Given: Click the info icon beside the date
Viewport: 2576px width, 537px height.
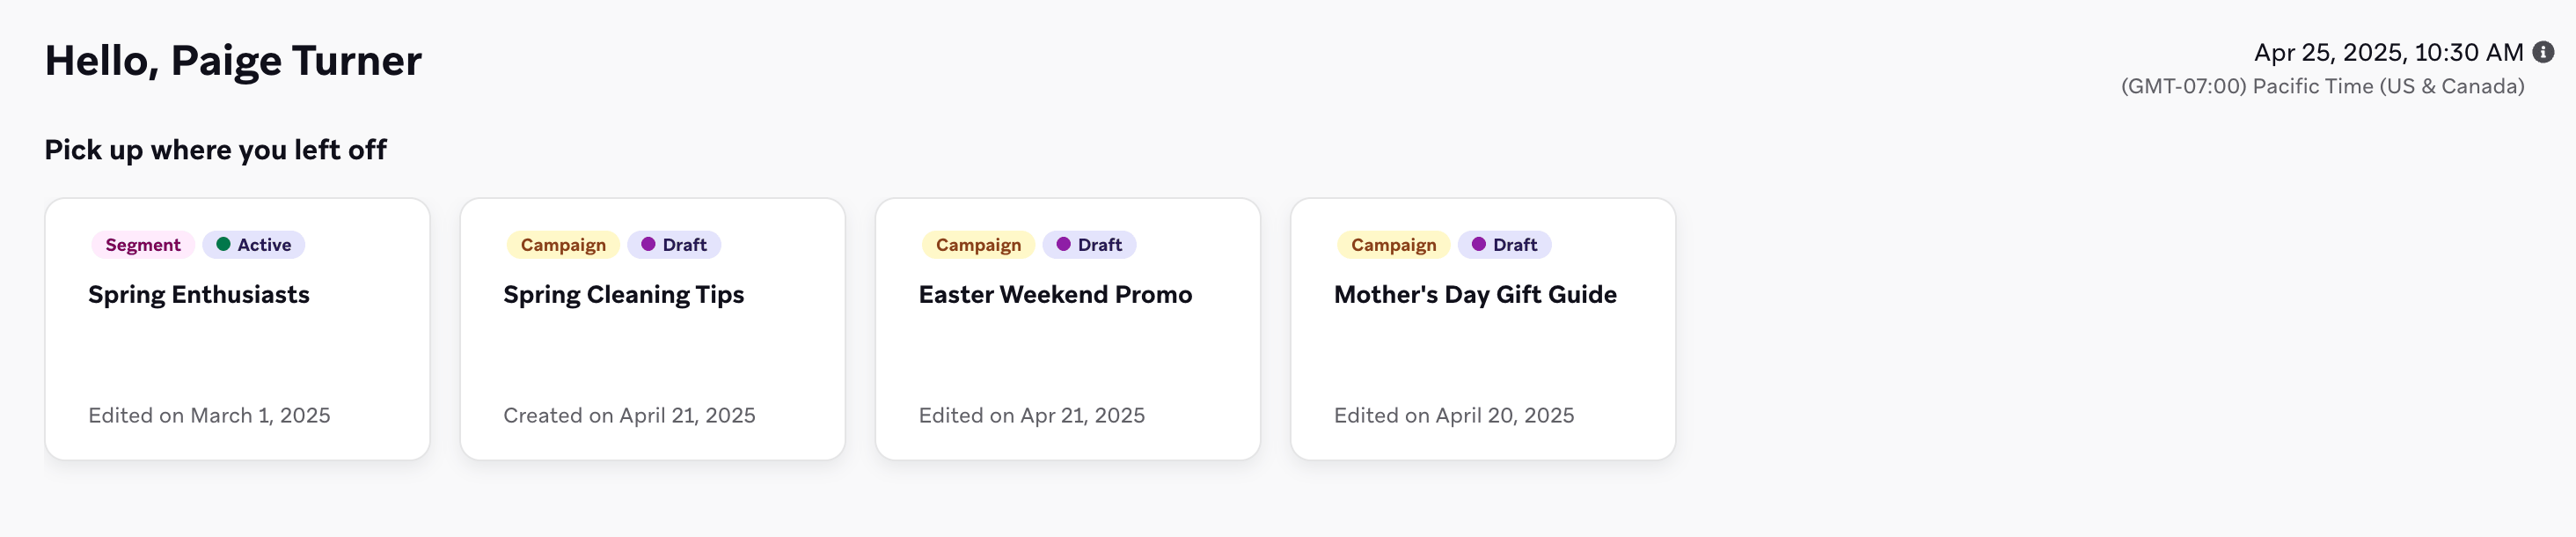Looking at the screenshot, I should (x=2543, y=52).
